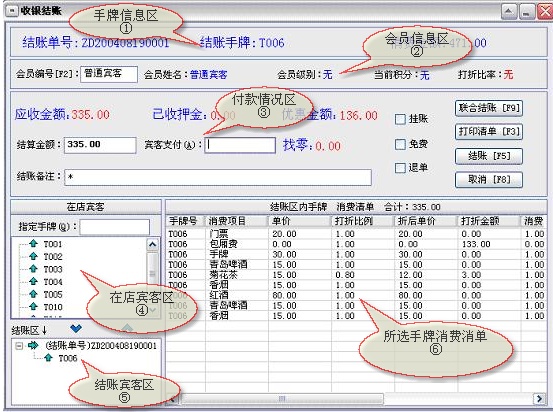The width and height of the screenshot is (553, 412).
Task: Click the T001 hand-tag arrow icon
Action: [34, 243]
